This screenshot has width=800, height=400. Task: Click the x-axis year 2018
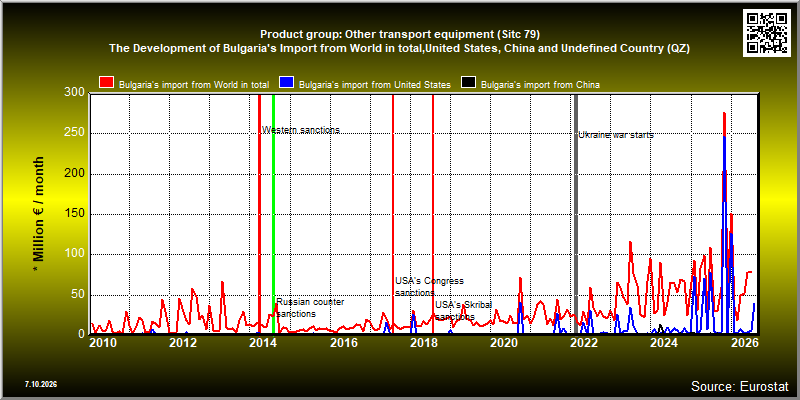tap(423, 343)
